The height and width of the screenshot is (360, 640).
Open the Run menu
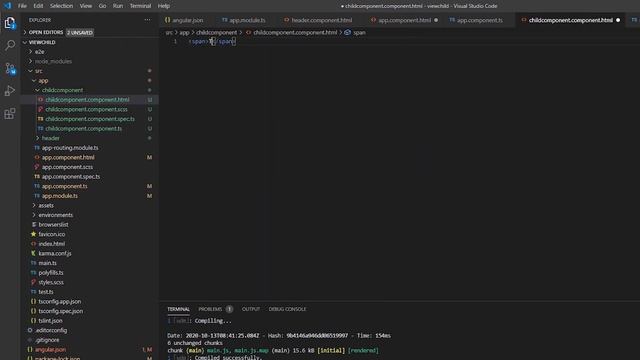pos(118,6)
